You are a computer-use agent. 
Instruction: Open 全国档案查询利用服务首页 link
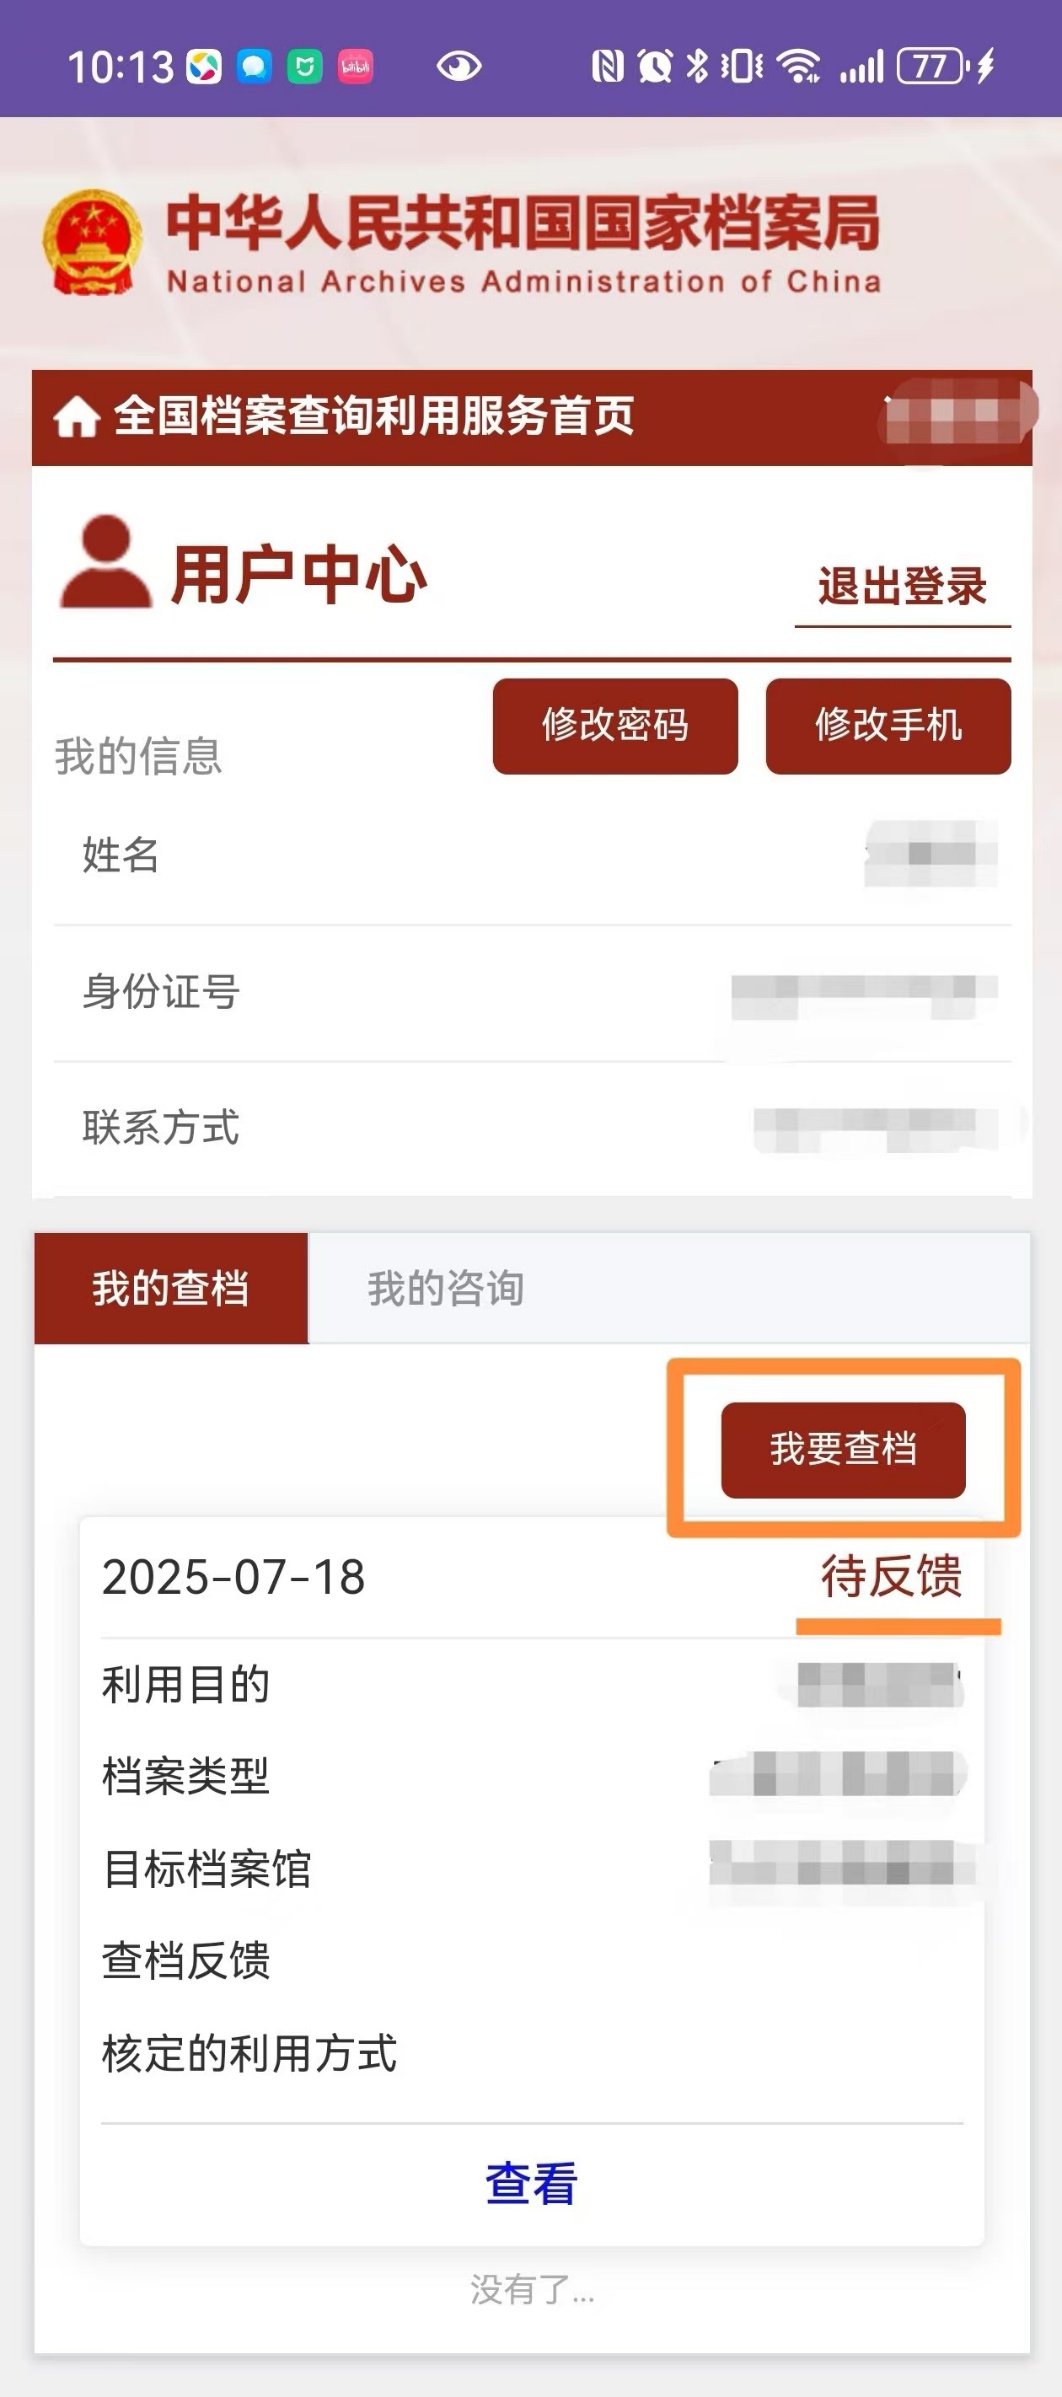point(374,417)
